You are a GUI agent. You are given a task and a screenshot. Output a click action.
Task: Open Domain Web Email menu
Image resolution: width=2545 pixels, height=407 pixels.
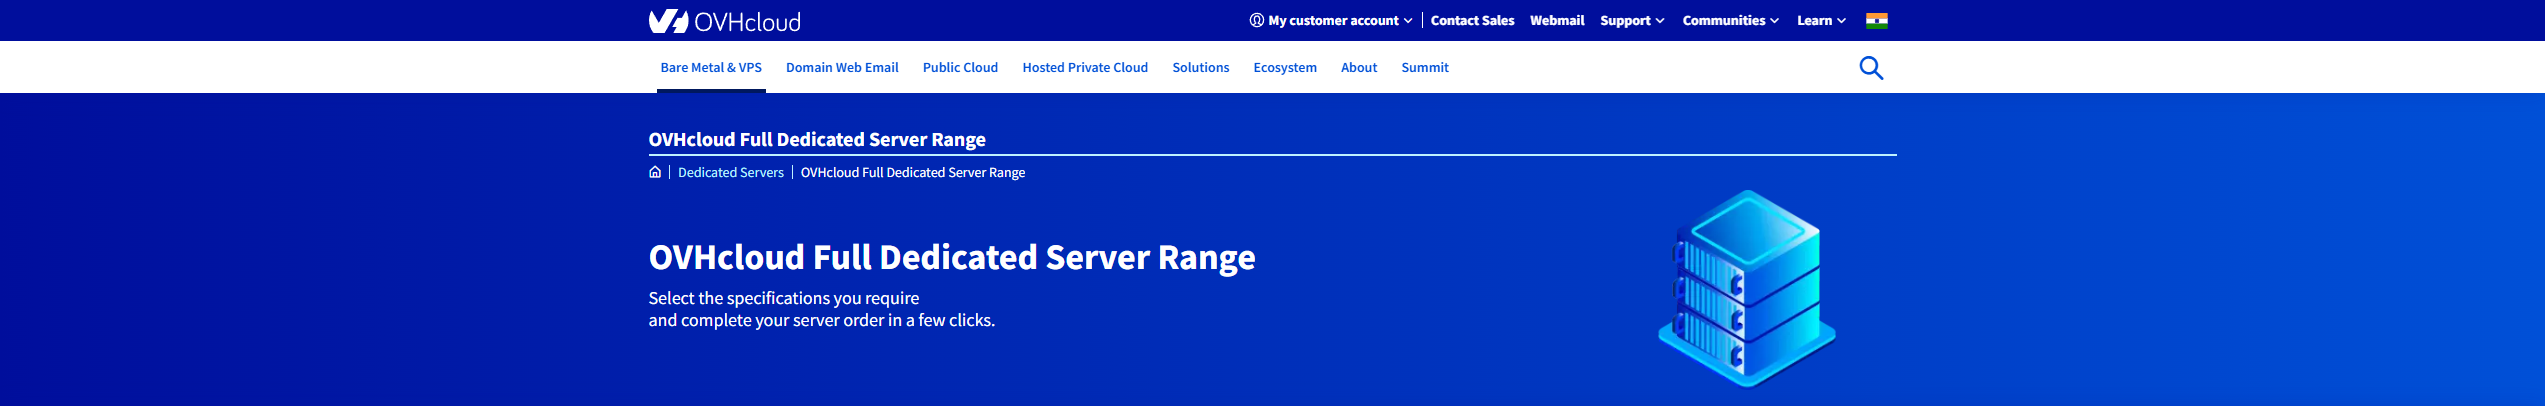842,68
